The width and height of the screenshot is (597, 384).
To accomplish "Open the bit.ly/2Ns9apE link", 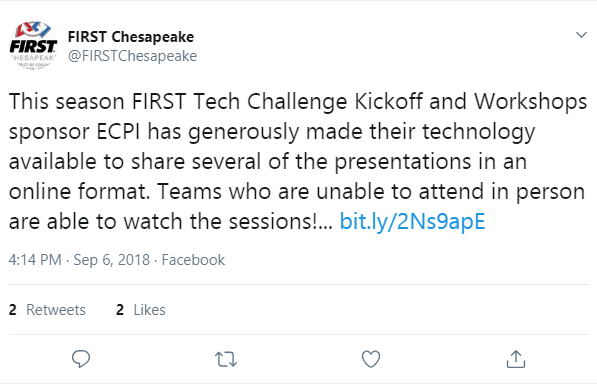I will [412, 221].
